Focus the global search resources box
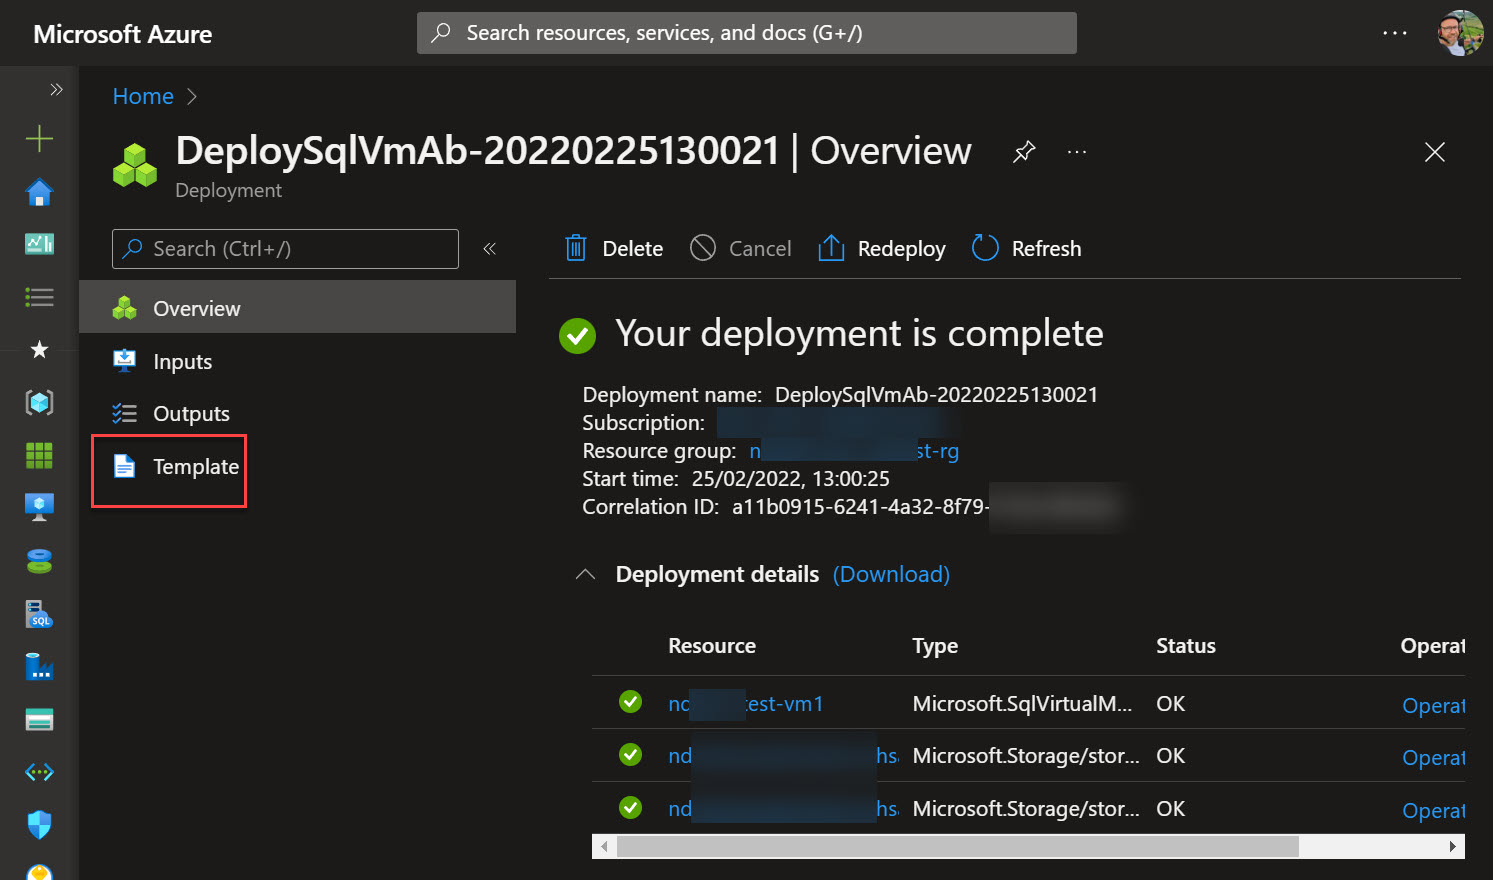Viewport: 1493px width, 880px height. pyautogui.click(x=746, y=33)
